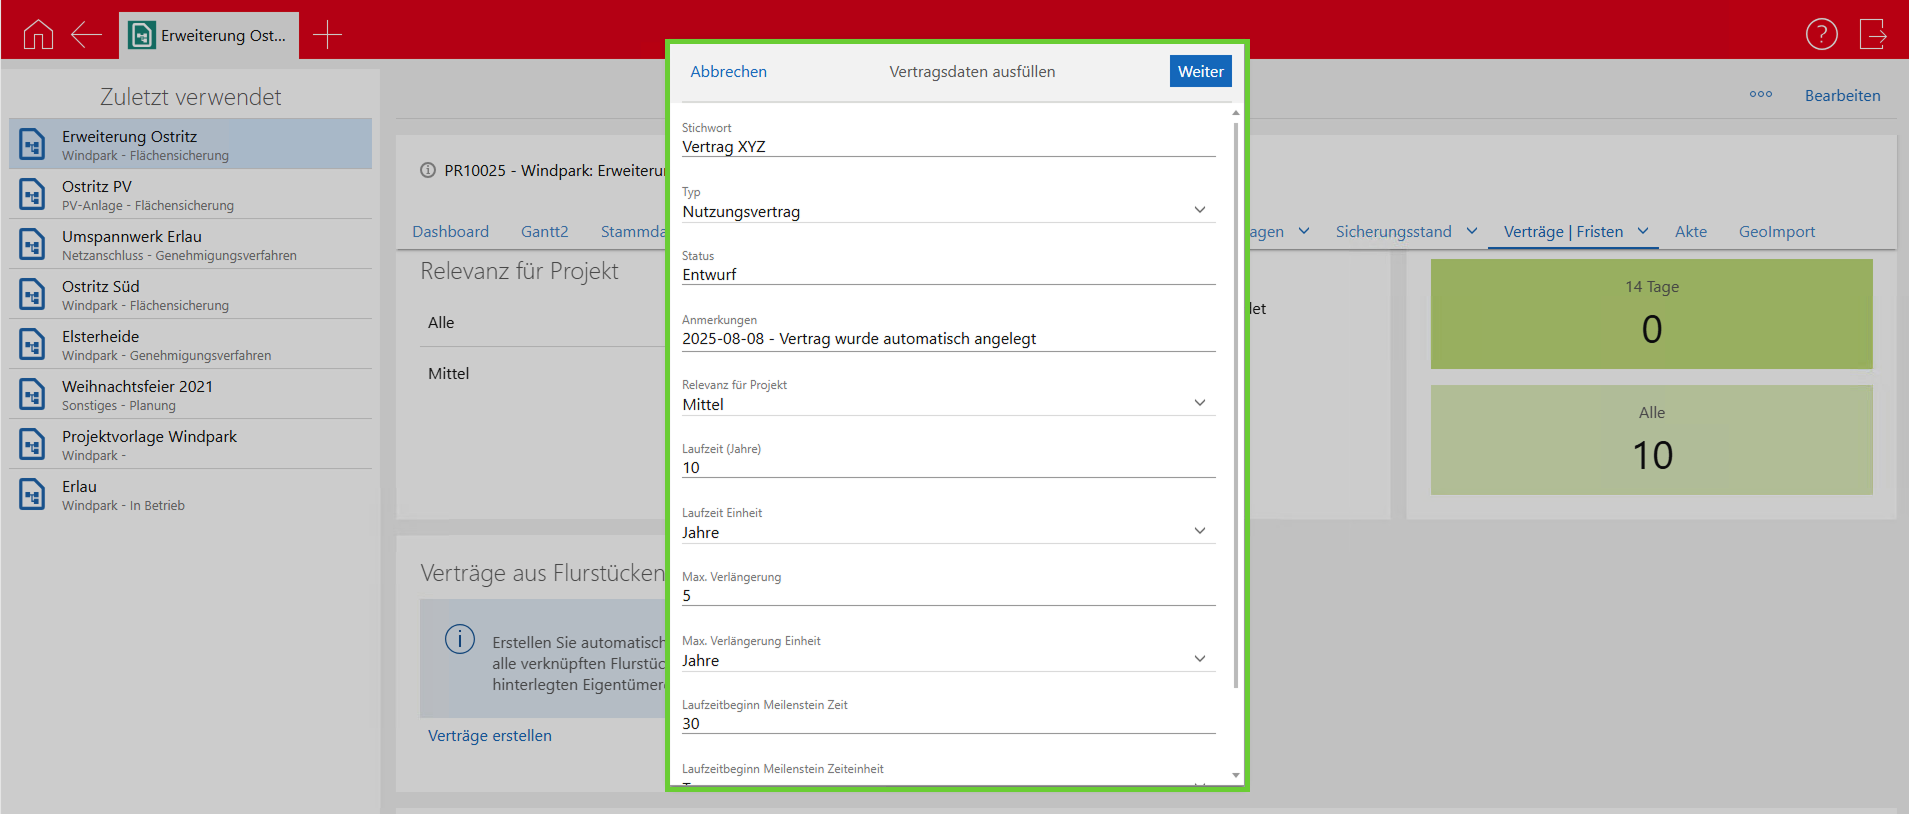Open help via question mark icon
This screenshot has height=814, width=1909.
point(1821,34)
